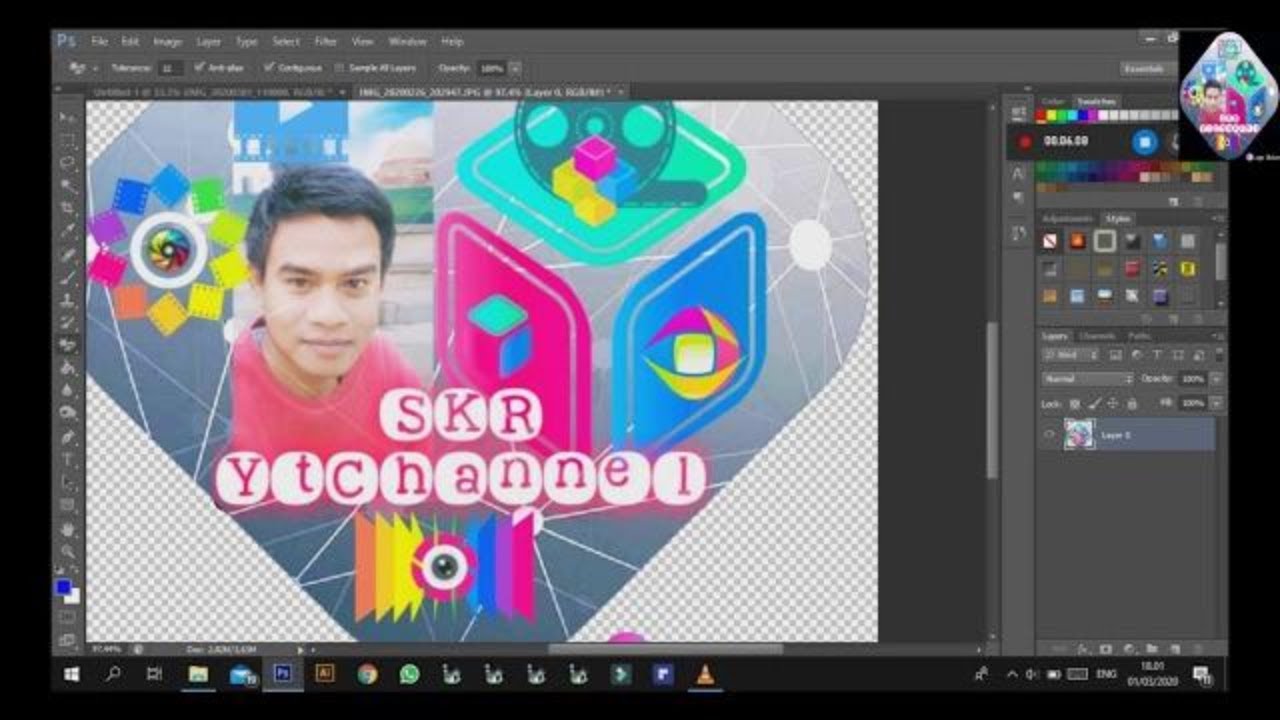Viewport: 1280px width, 720px height.
Task: Stop the screen recording
Action: pyautogui.click(x=1145, y=142)
